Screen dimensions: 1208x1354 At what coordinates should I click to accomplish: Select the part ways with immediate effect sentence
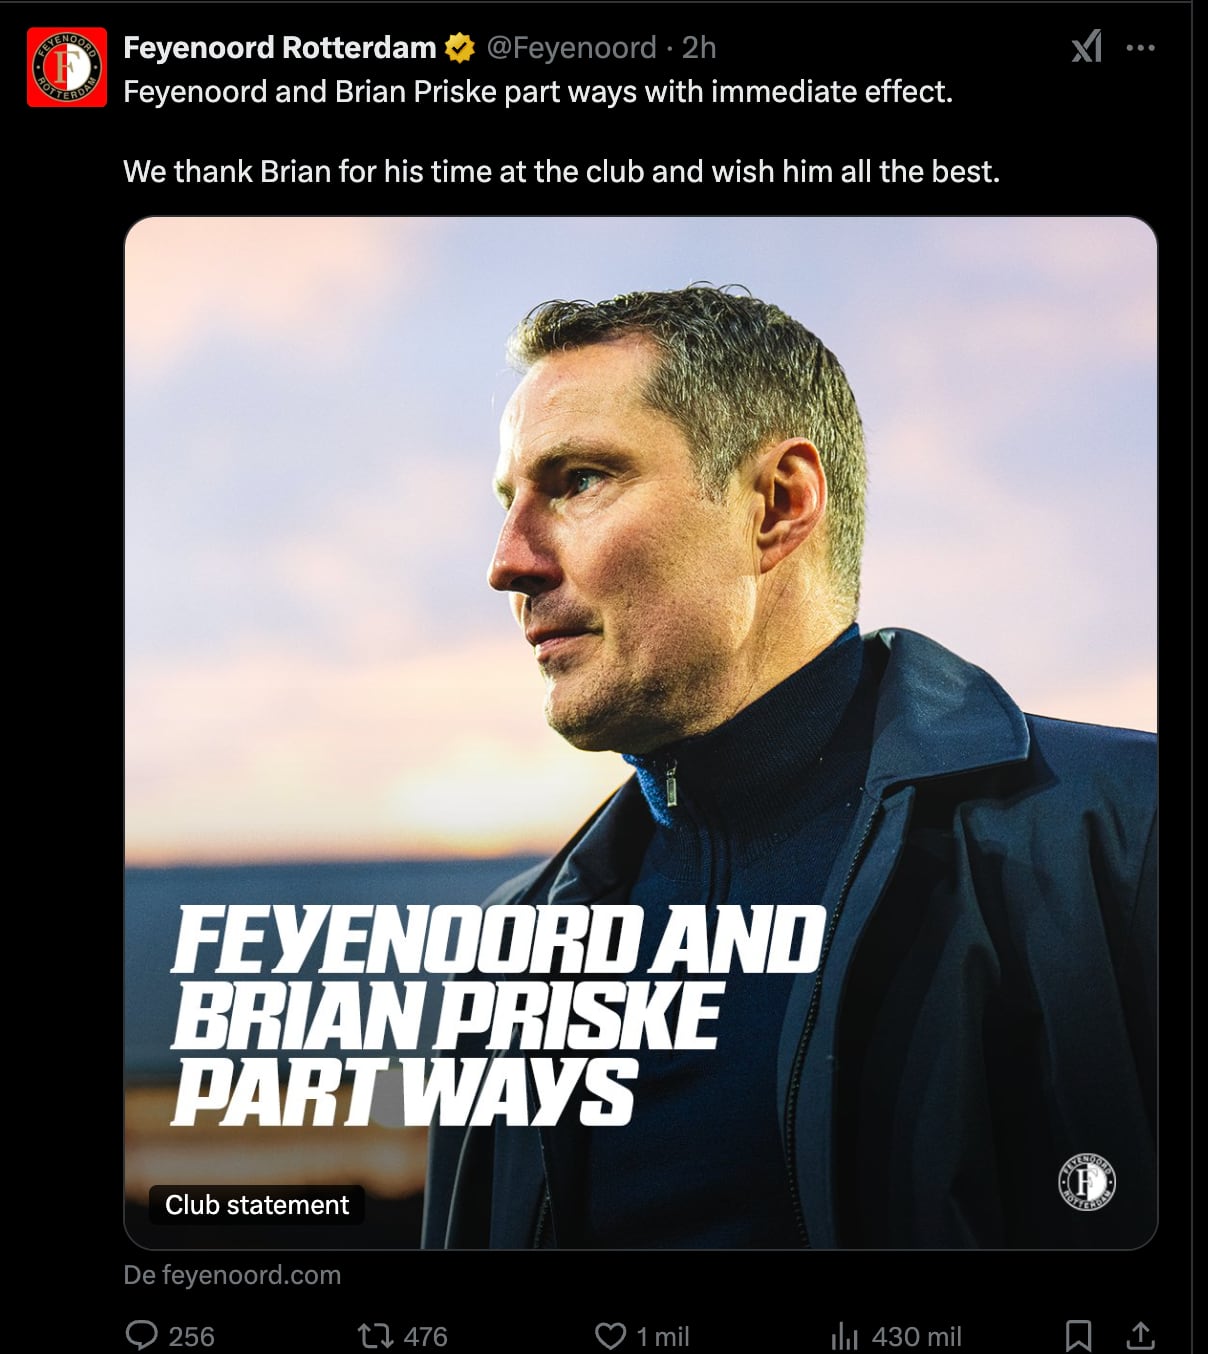point(538,92)
